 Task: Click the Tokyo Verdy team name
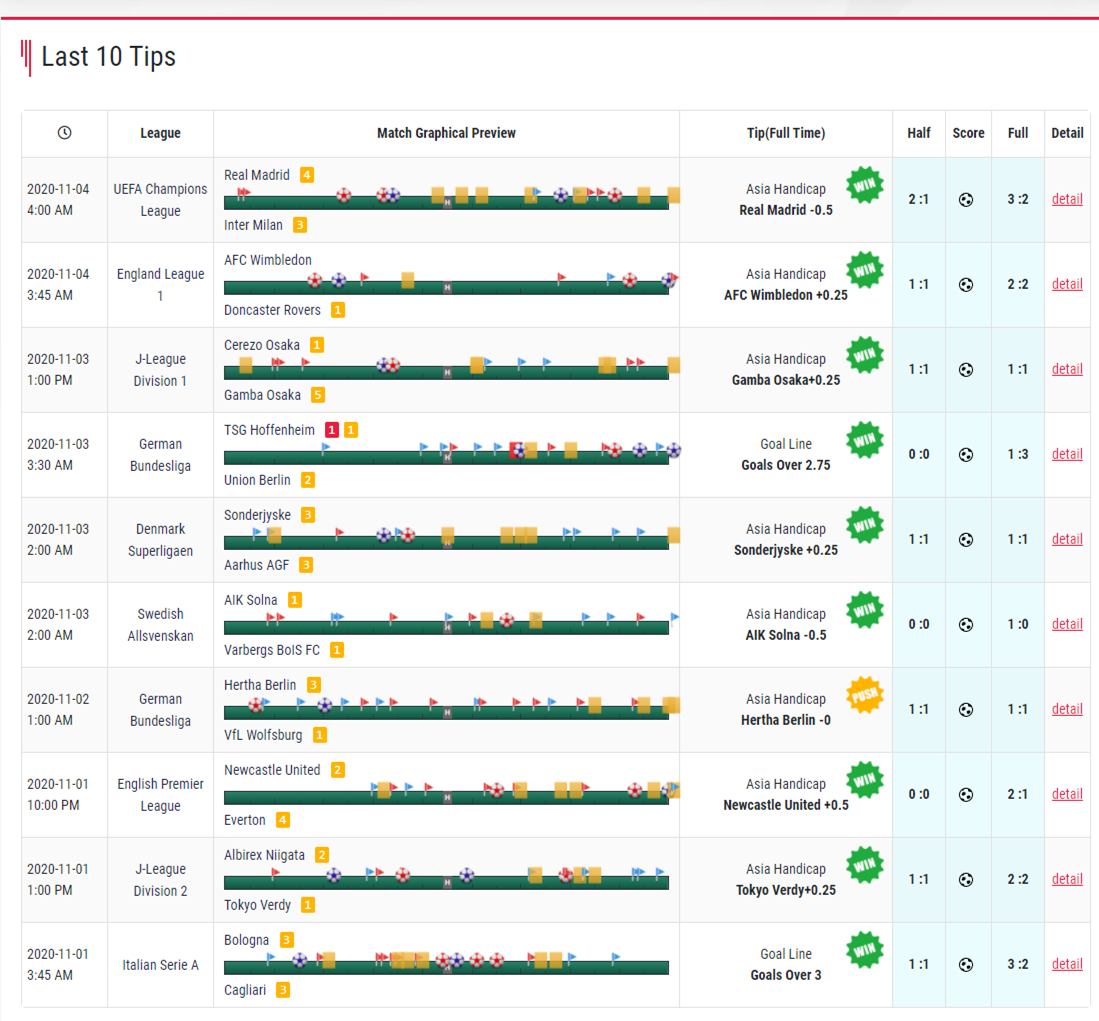click(x=257, y=905)
